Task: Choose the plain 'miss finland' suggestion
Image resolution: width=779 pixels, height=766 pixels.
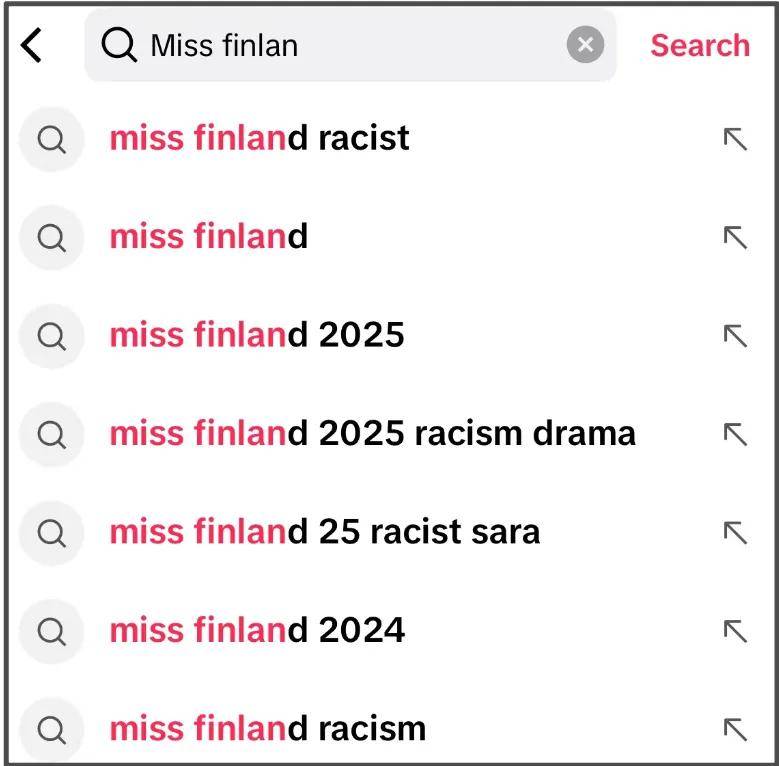Action: (208, 237)
